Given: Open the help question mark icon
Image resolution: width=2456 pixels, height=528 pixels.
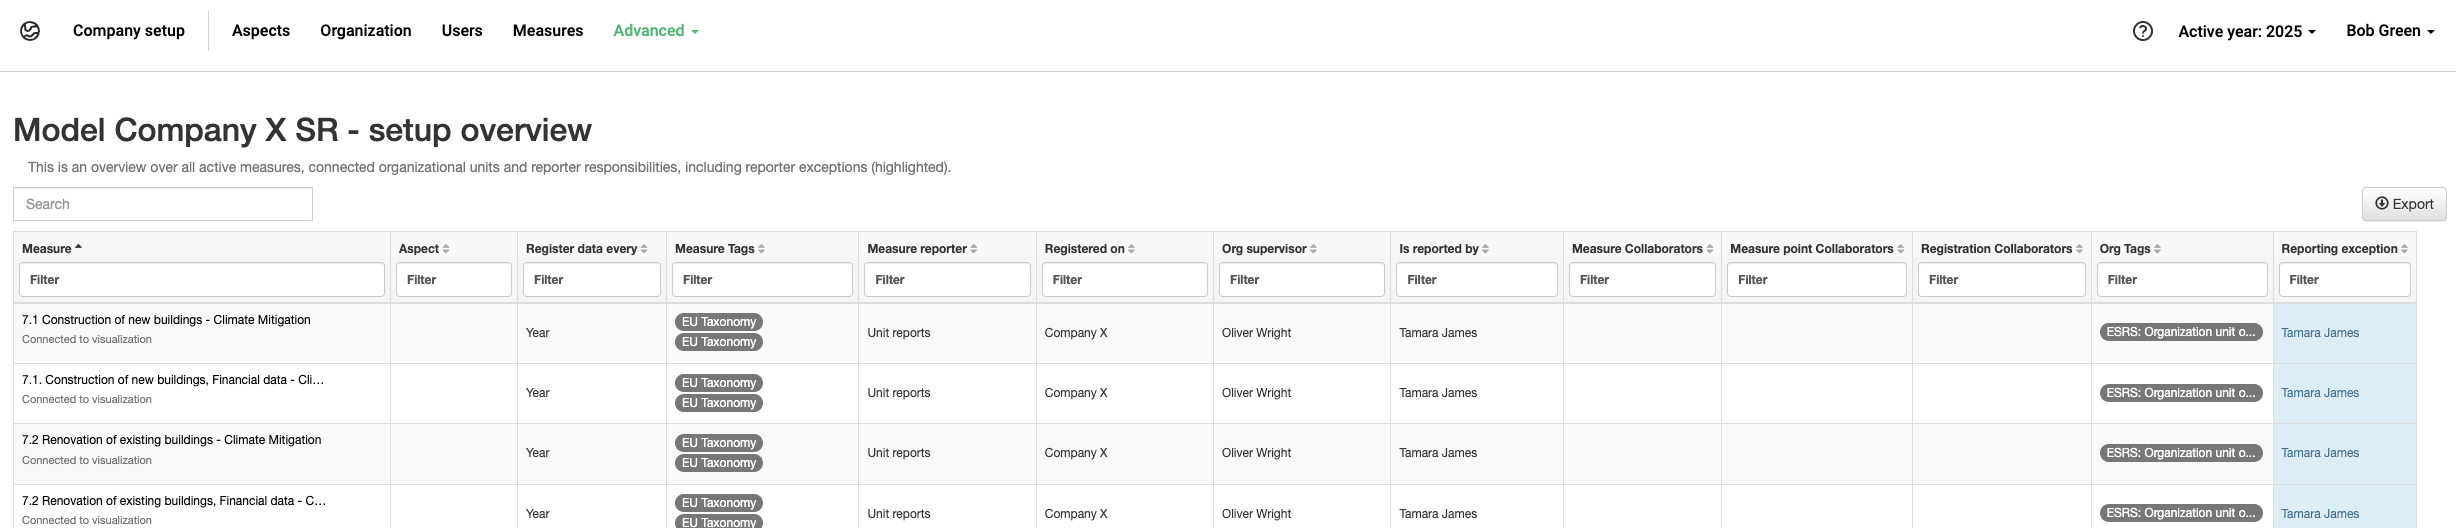Looking at the screenshot, I should pyautogui.click(x=2142, y=31).
